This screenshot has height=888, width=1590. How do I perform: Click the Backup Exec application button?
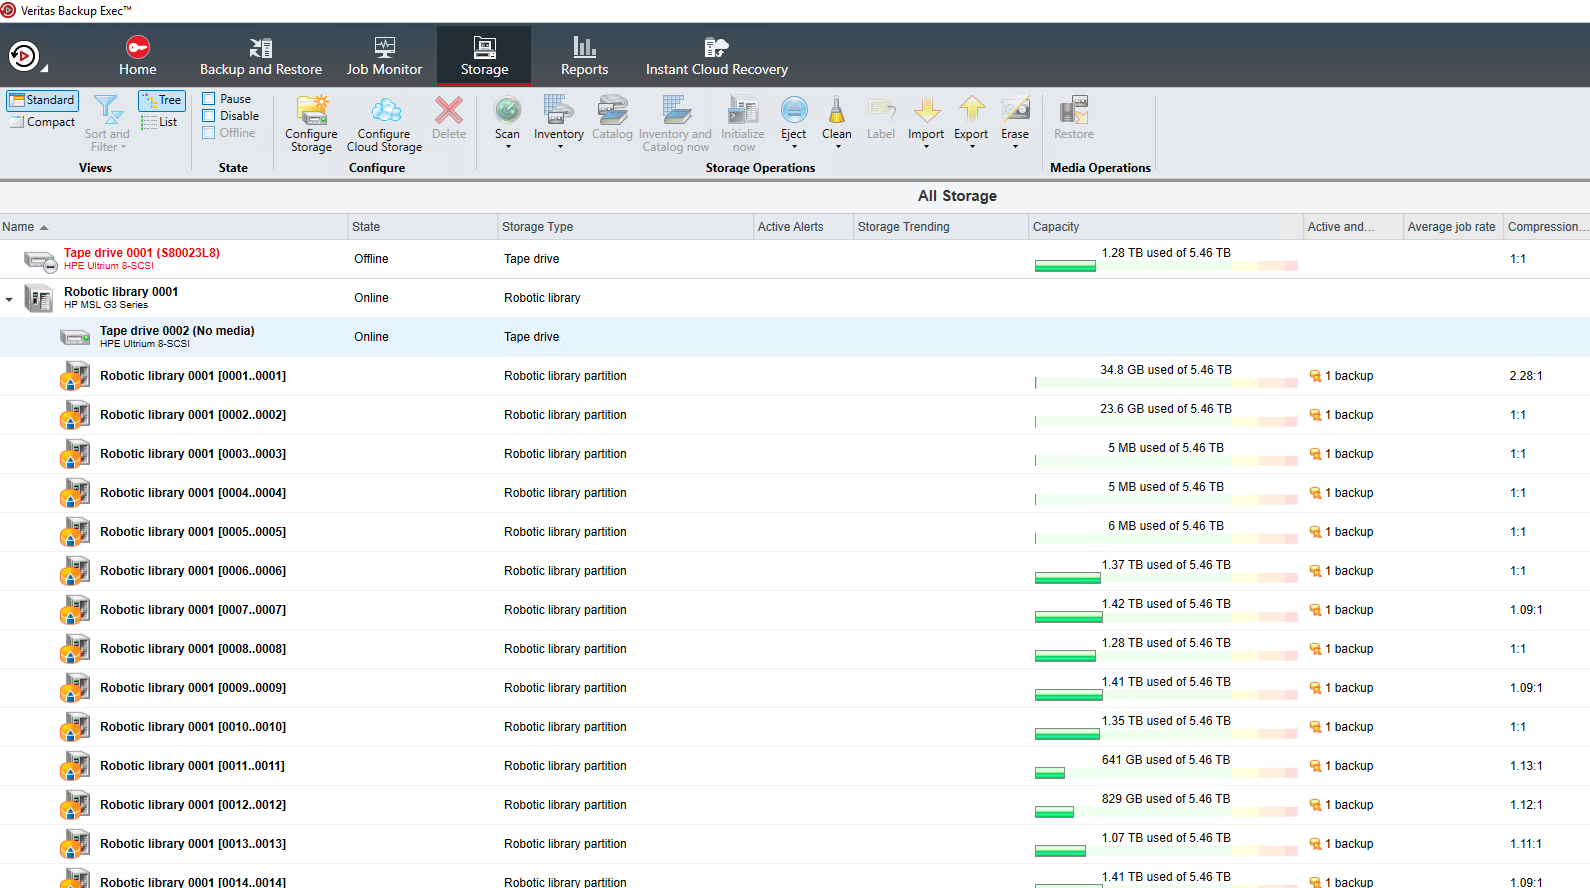[x=24, y=56]
